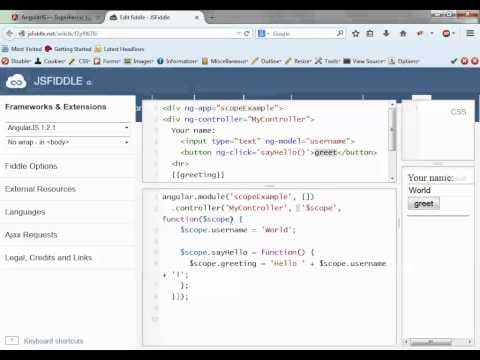Click the angular.module('scopeExample') line

[238, 197]
